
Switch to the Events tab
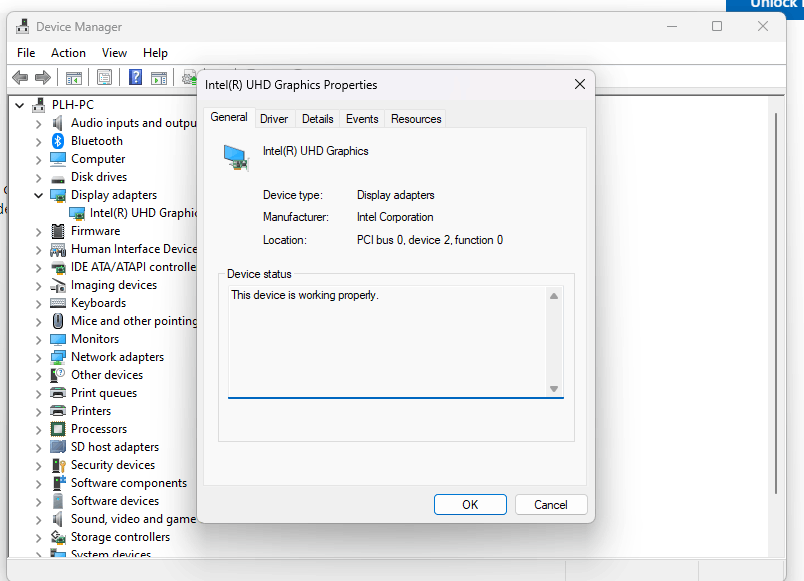coord(362,119)
